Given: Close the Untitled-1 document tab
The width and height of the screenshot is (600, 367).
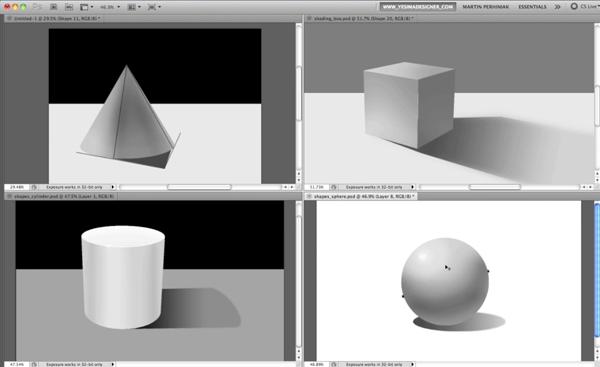Looking at the screenshot, I should [9, 18].
